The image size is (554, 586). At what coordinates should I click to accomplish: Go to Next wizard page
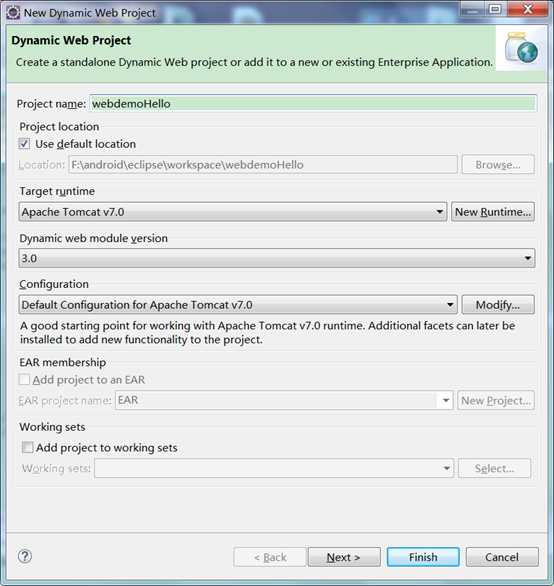coord(344,557)
